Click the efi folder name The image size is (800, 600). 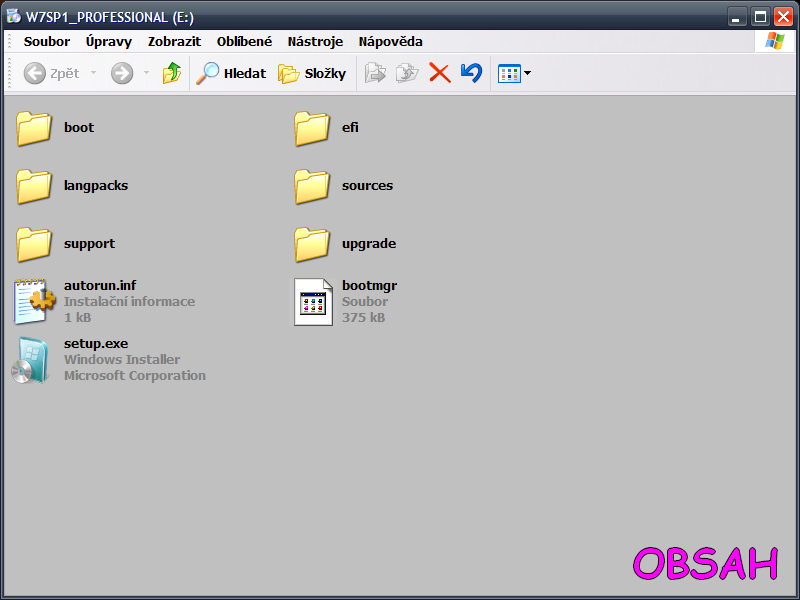[x=350, y=127]
